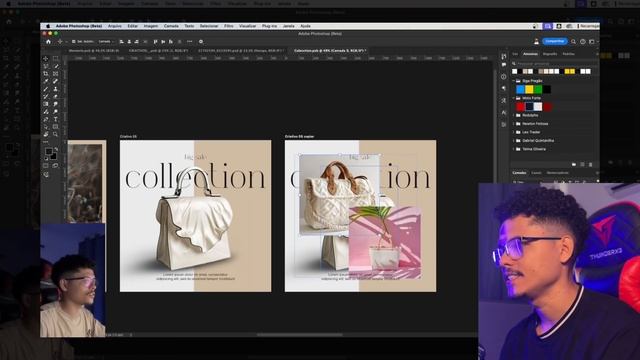Viewport: 640px width, 360px height.
Task: Open the History collapsed panel icon
Action: pos(504,56)
